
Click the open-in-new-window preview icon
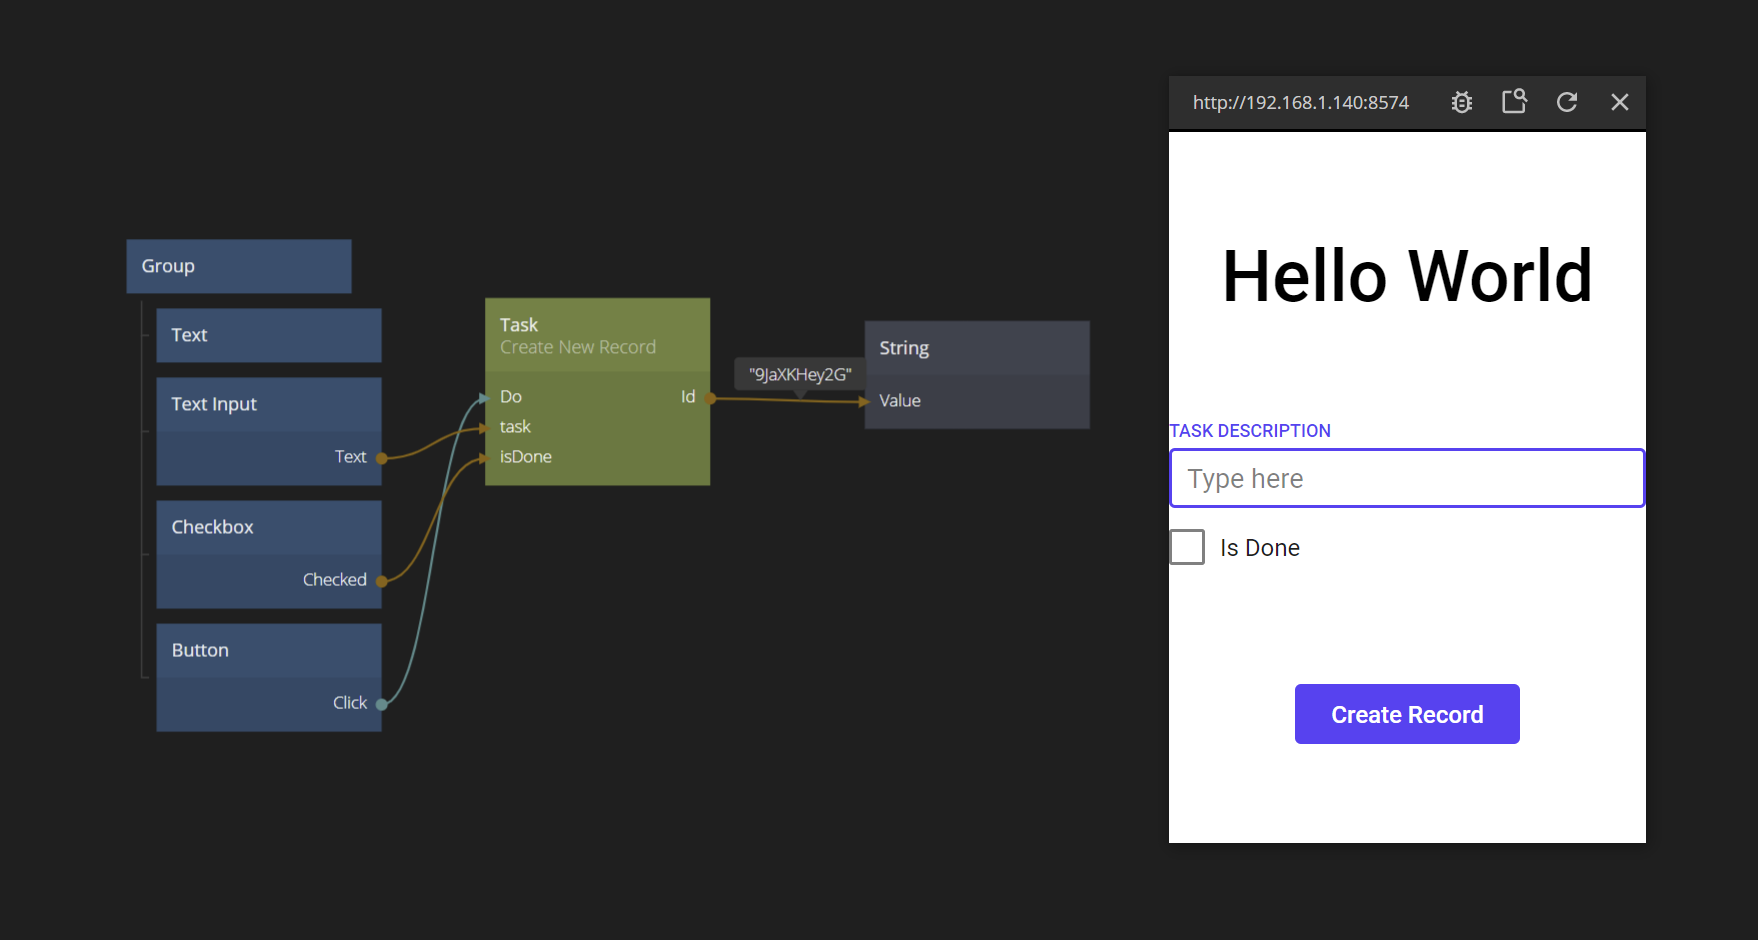tap(1514, 102)
